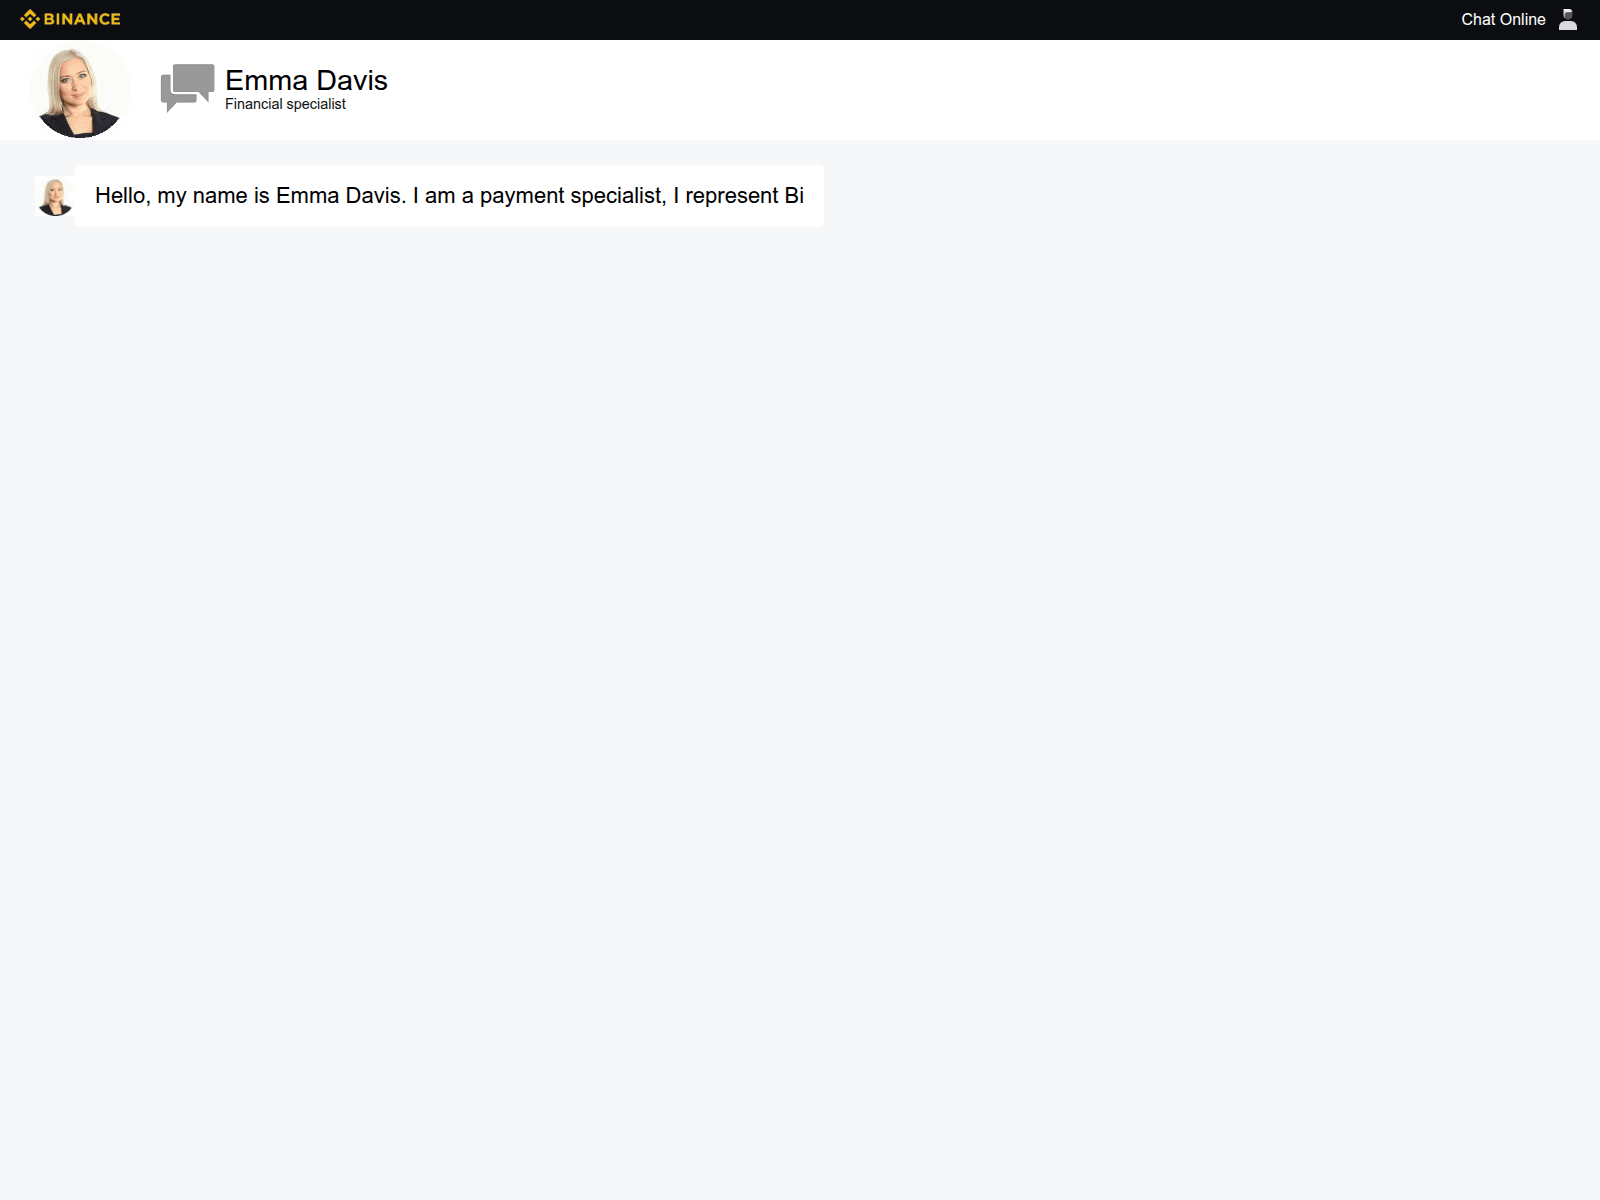Click the Financial specialist subtitle

pos(285,104)
